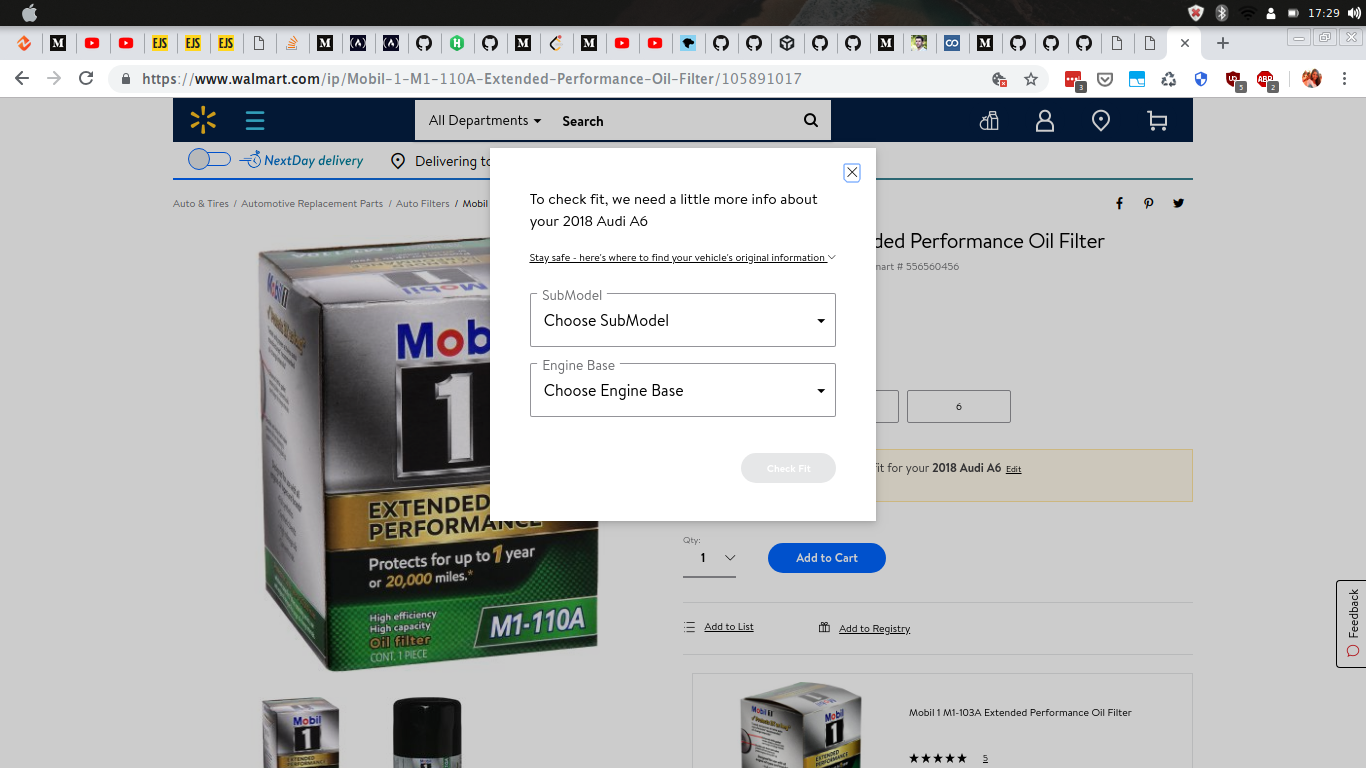Switch to the cube icon tab

787,43
